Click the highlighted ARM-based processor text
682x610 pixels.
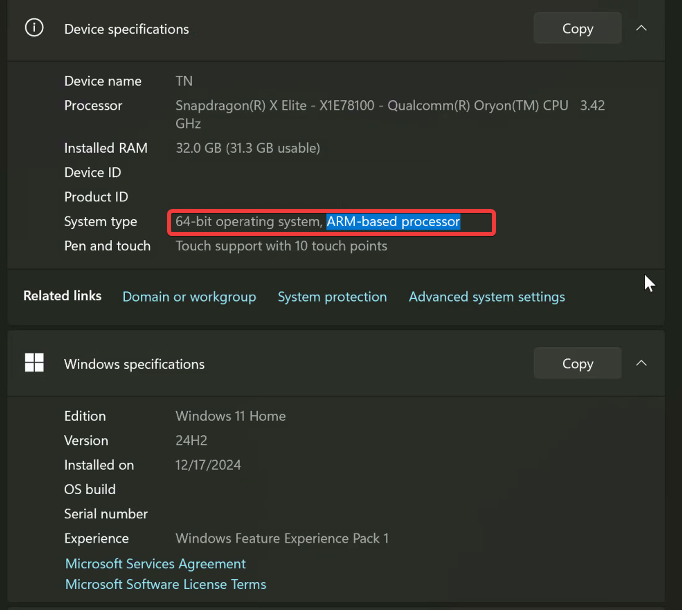[393, 221]
